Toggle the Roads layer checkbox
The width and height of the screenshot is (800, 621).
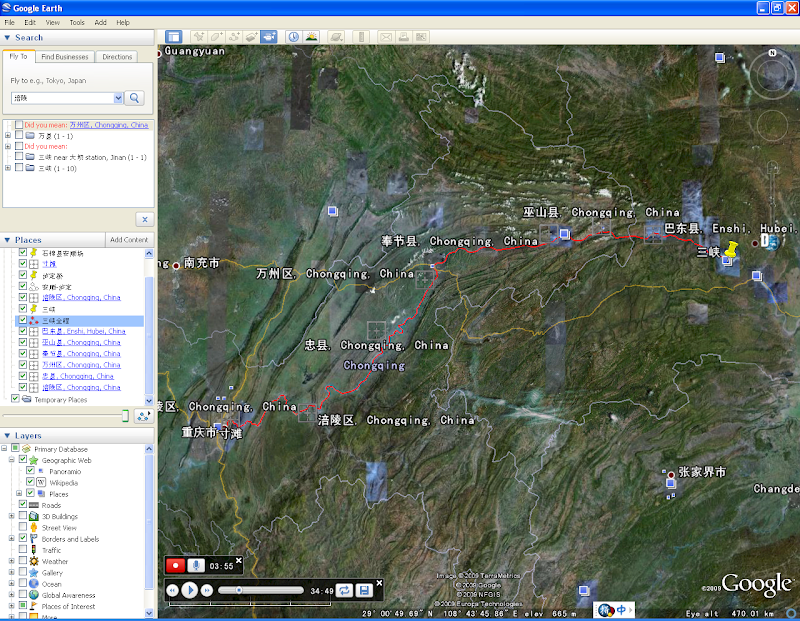pyautogui.click(x=22, y=504)
